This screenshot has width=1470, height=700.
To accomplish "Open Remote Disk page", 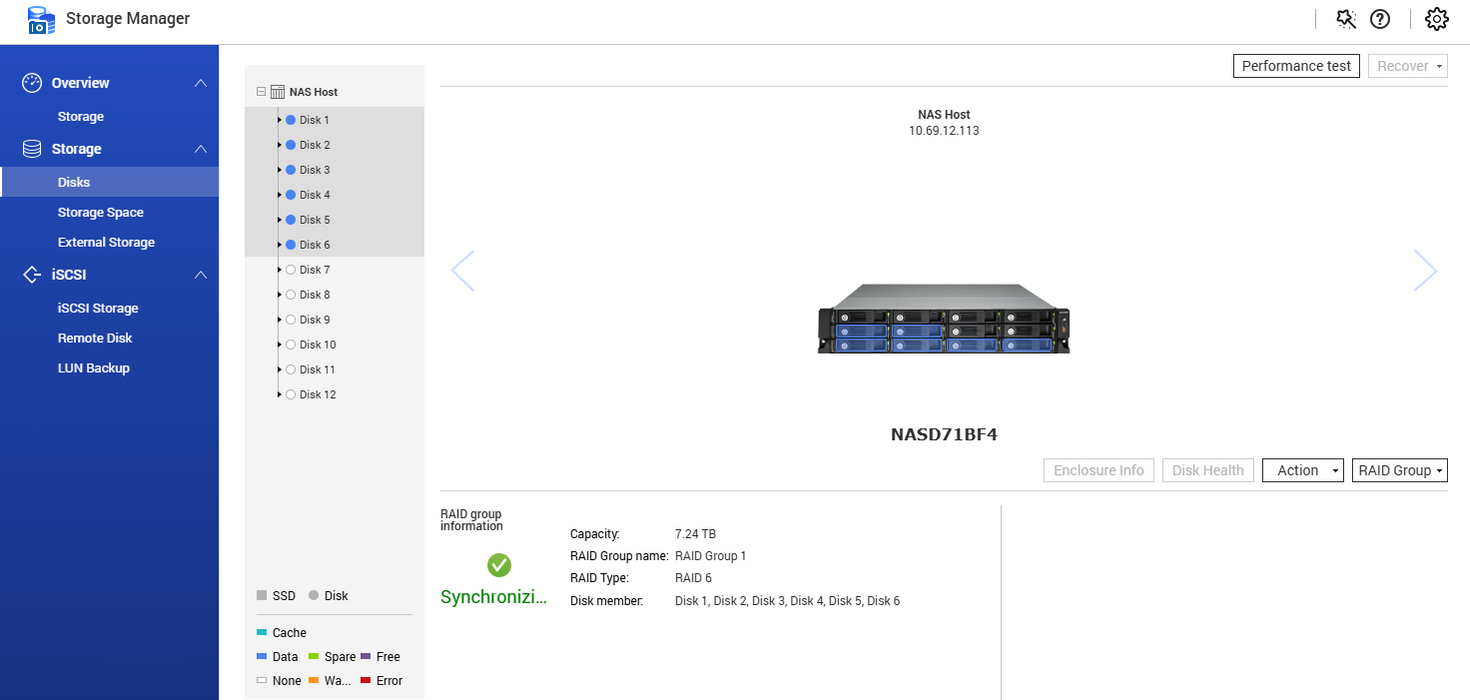I will [x=95, y=338].
